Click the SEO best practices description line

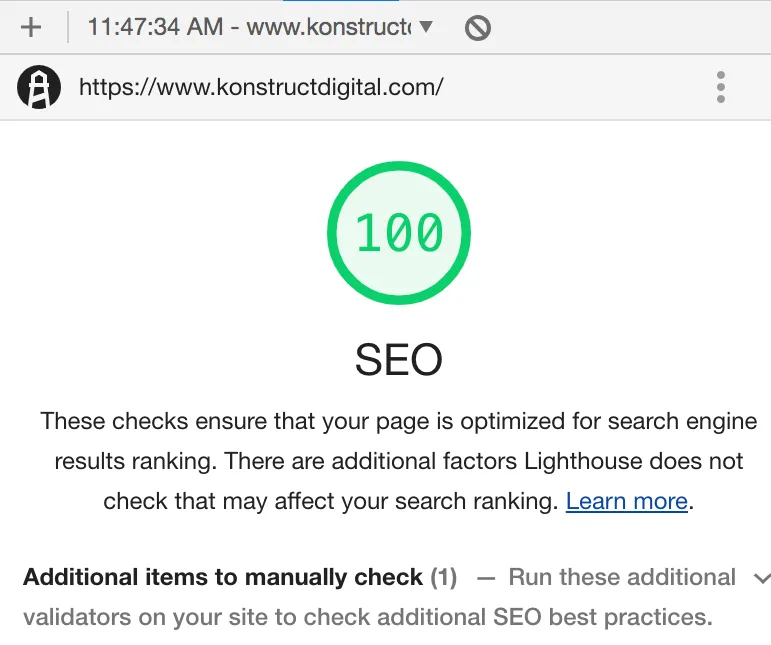(x=368, y=617)
